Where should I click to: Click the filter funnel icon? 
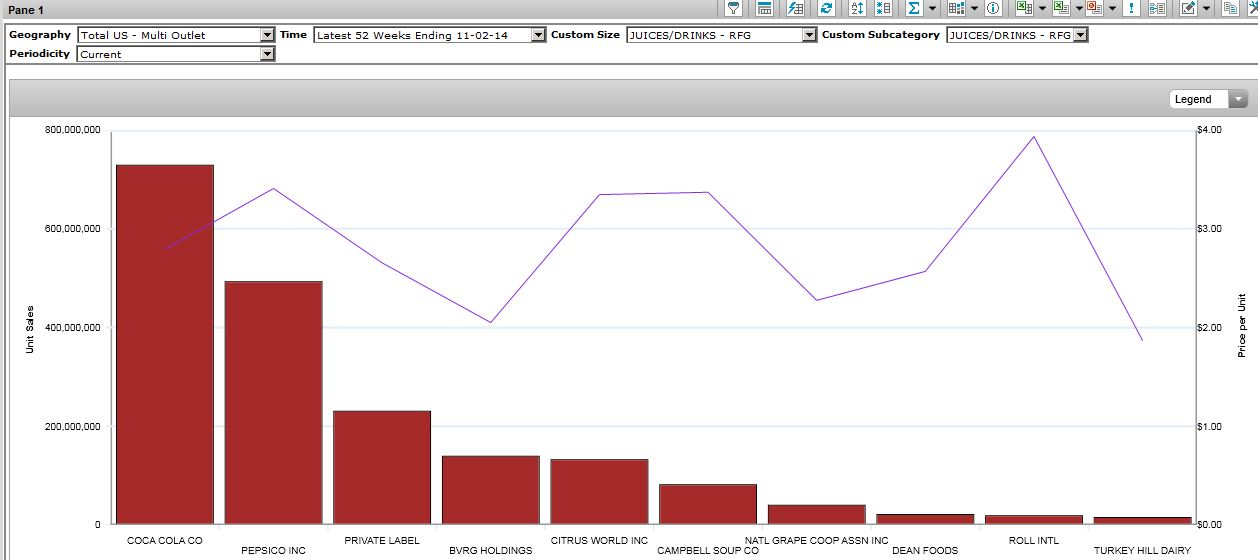click(734, 8)
